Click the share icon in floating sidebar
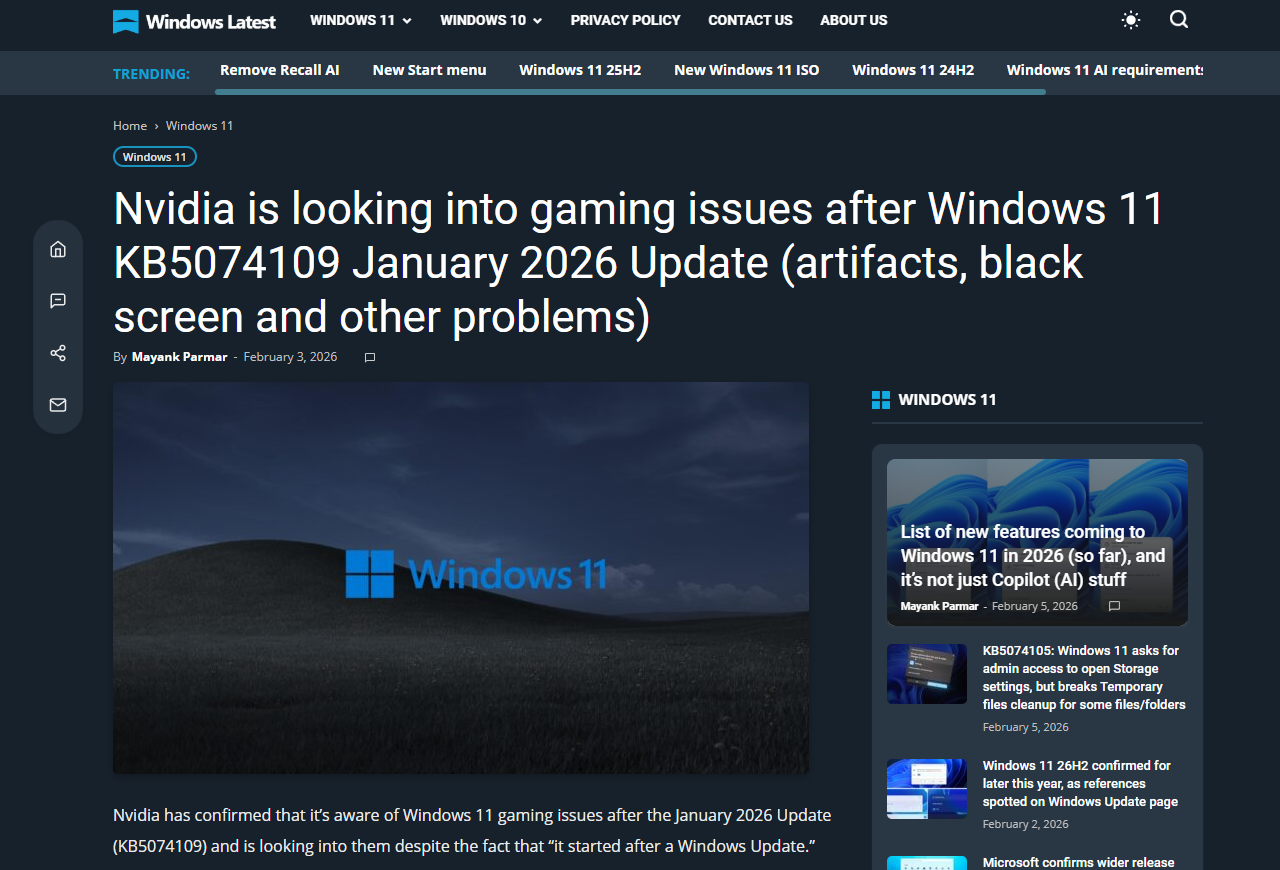The height and width of the screenshot is (870, 1280). click(58, 353)
